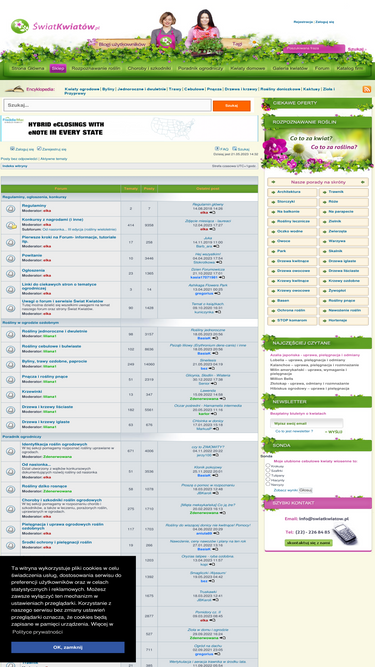Click the forum status icon beside Ogłoszenia
This screenshot has height=667, width=375.
11,274
